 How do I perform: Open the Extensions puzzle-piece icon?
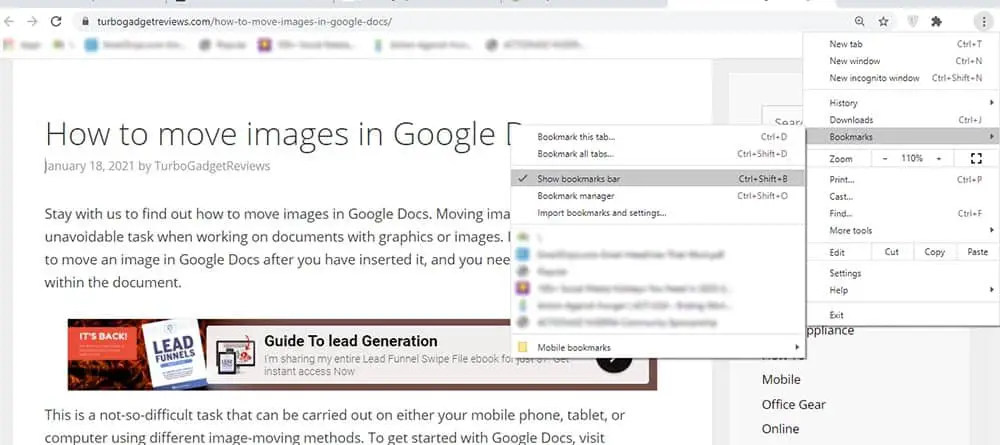pos(936,22)
